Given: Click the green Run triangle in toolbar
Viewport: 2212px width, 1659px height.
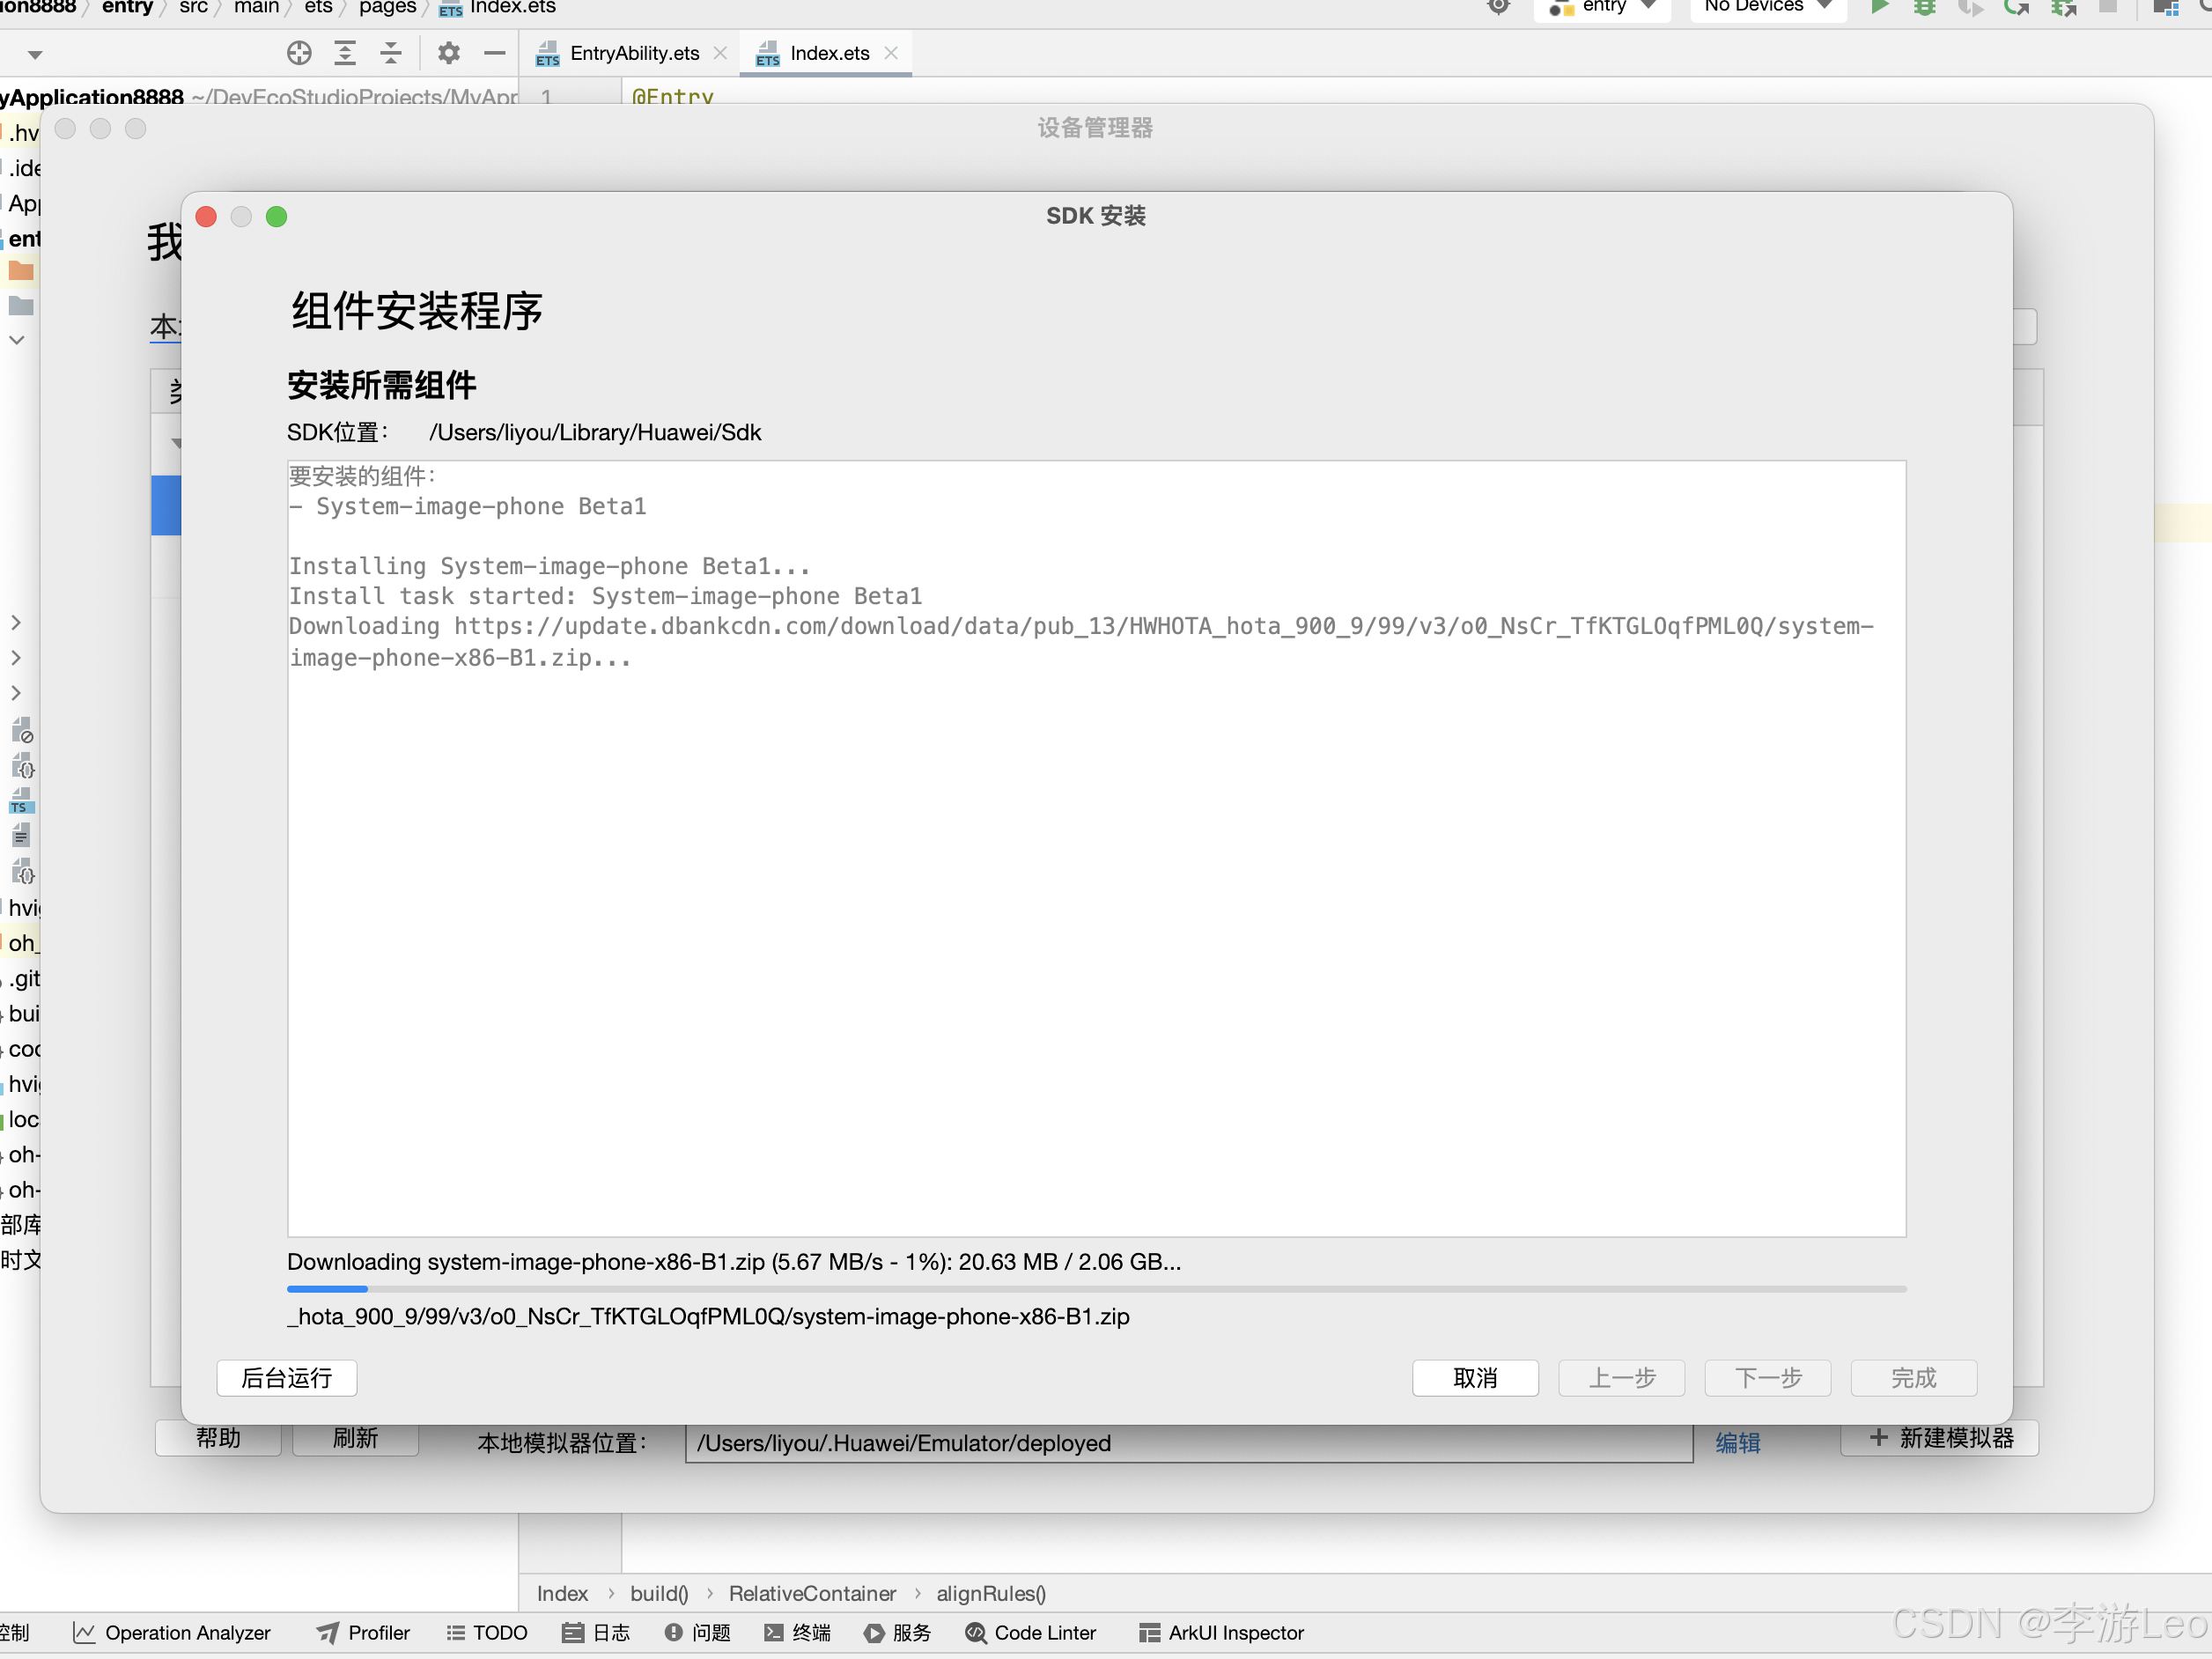Looking at the screenshot, I should pyautogui.click(x=1879, y=7).
